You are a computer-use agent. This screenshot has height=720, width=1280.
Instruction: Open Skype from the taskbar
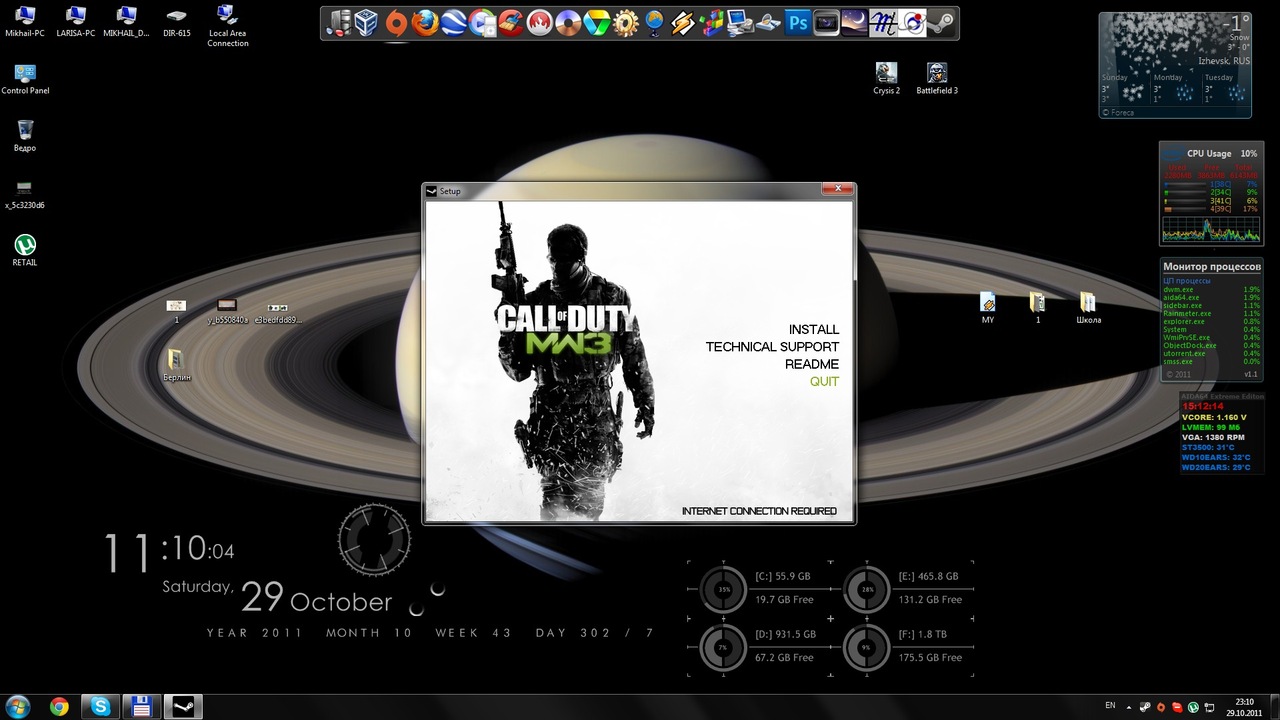(x=100, y=707)
